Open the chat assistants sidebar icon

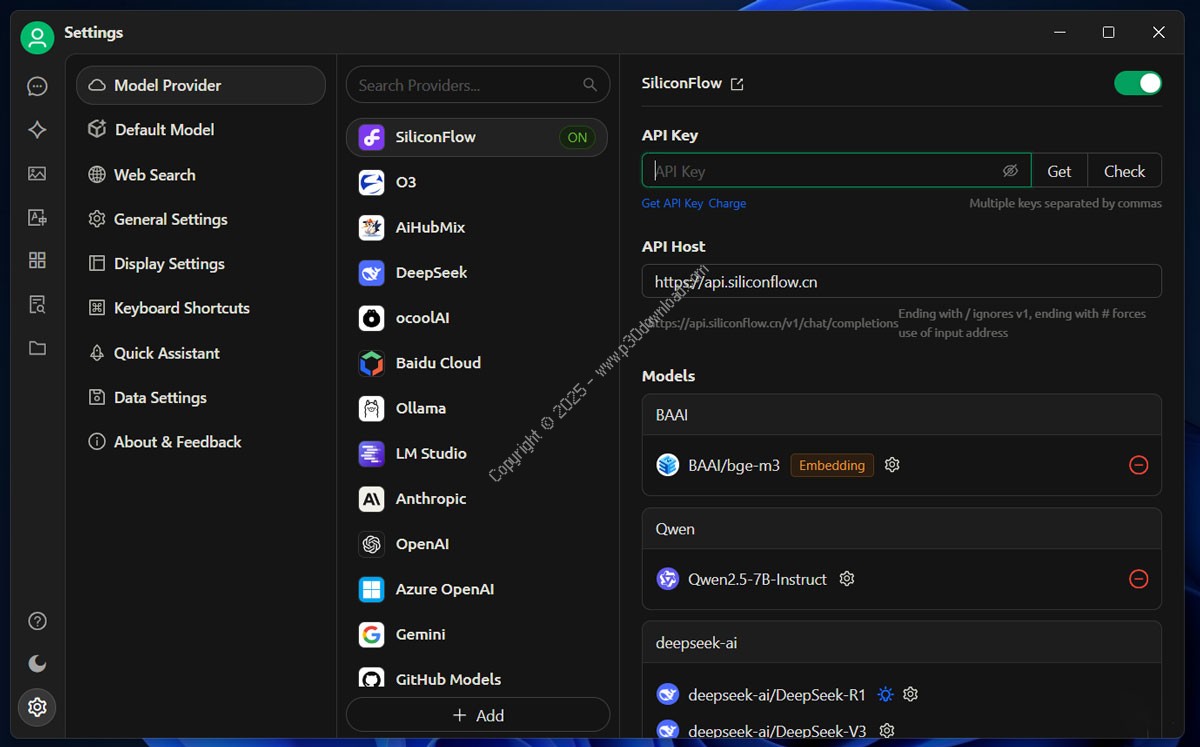(37, 87)
